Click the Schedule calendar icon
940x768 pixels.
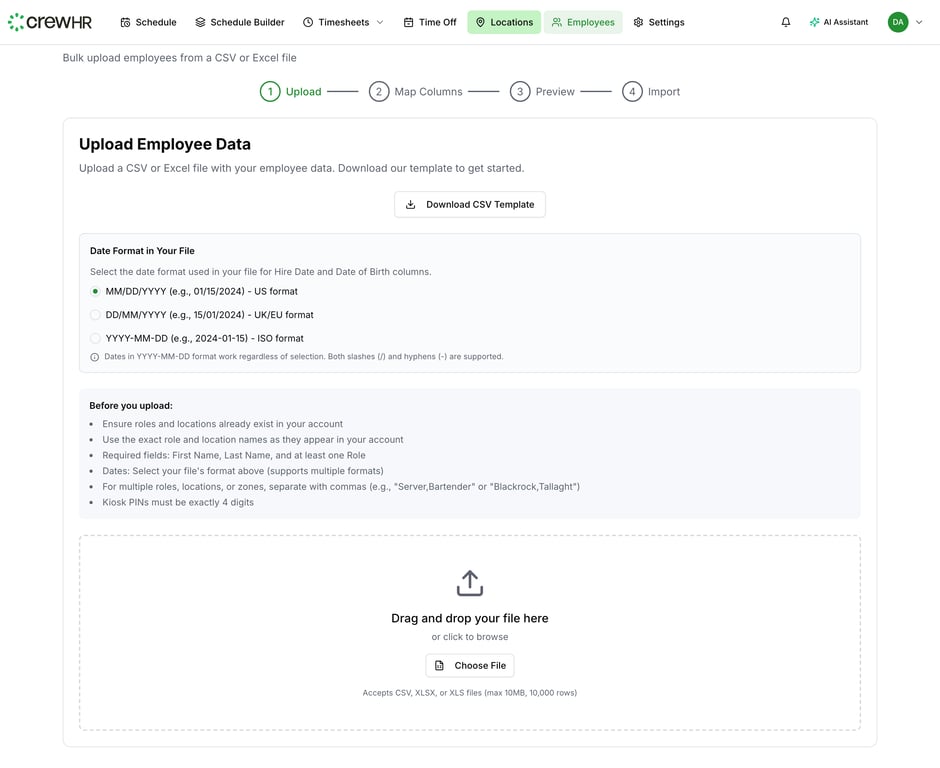coord(125,22)
